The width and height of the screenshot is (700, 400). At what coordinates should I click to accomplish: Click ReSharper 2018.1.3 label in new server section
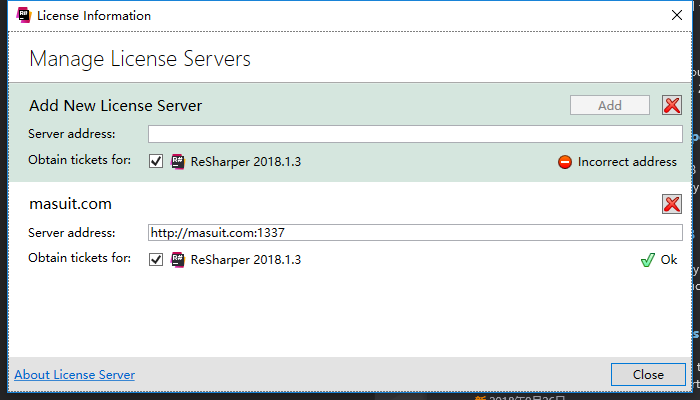pos(246,162)
